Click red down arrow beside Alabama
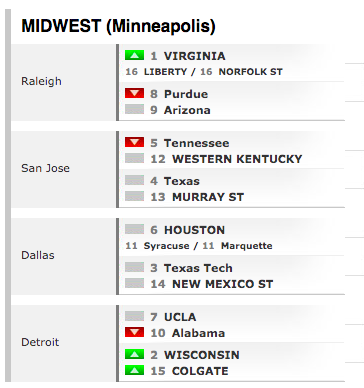364x388 pixels. point(134,332)
